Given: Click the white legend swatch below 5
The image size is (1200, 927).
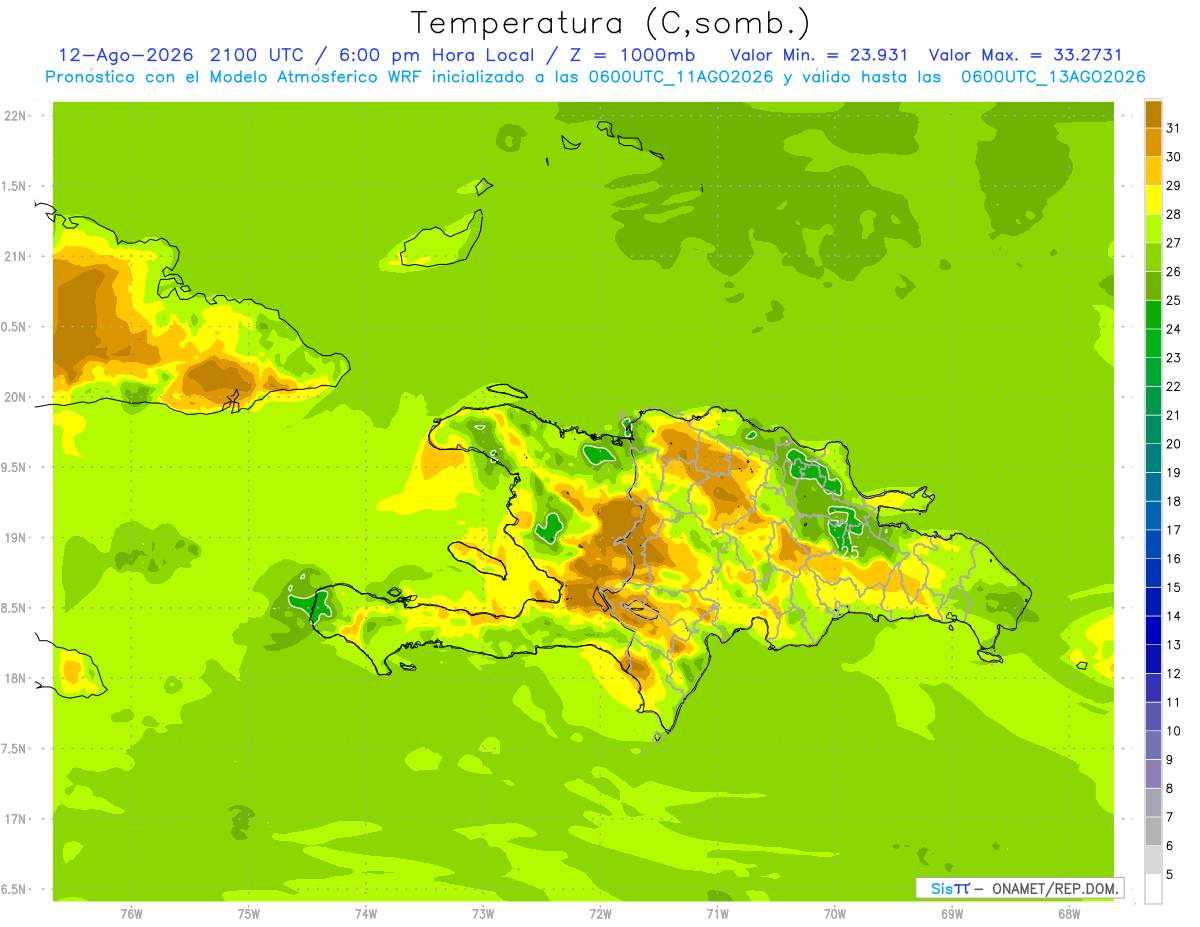Looking at the screenshot, I should point(1153,889).
